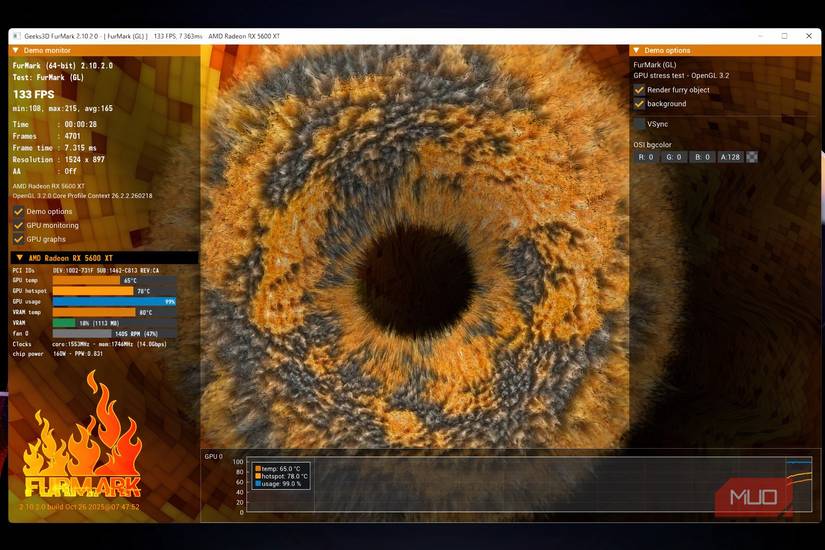This screenshot has width=825, height=550.
Task: Close the FurMark window
Action: click(x=809, y=36)
